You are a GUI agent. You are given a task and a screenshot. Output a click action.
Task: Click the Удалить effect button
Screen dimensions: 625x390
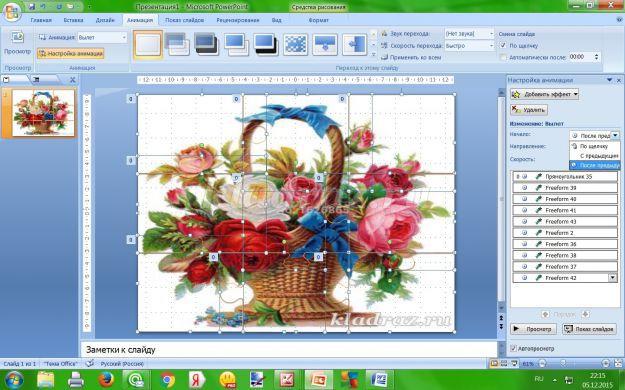tap(529, 110)
